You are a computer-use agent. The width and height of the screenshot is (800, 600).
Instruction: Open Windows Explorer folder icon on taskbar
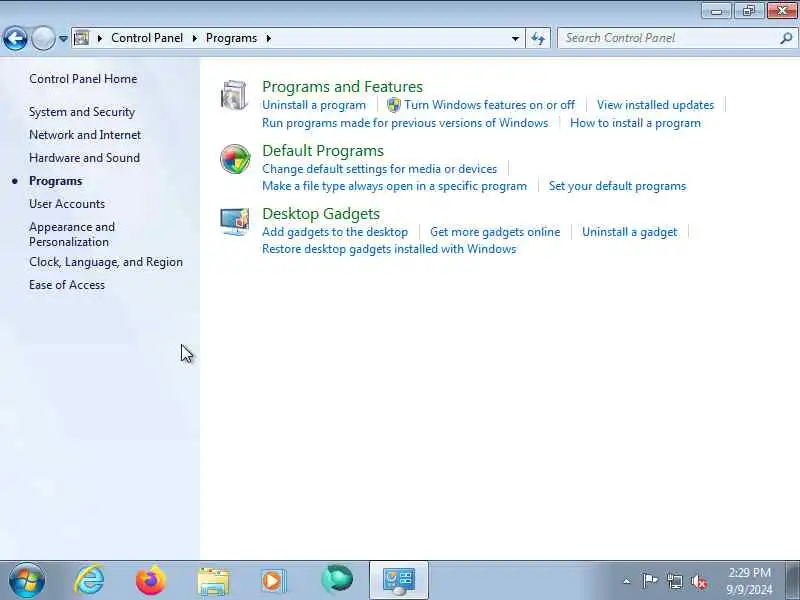pos(213,581)
